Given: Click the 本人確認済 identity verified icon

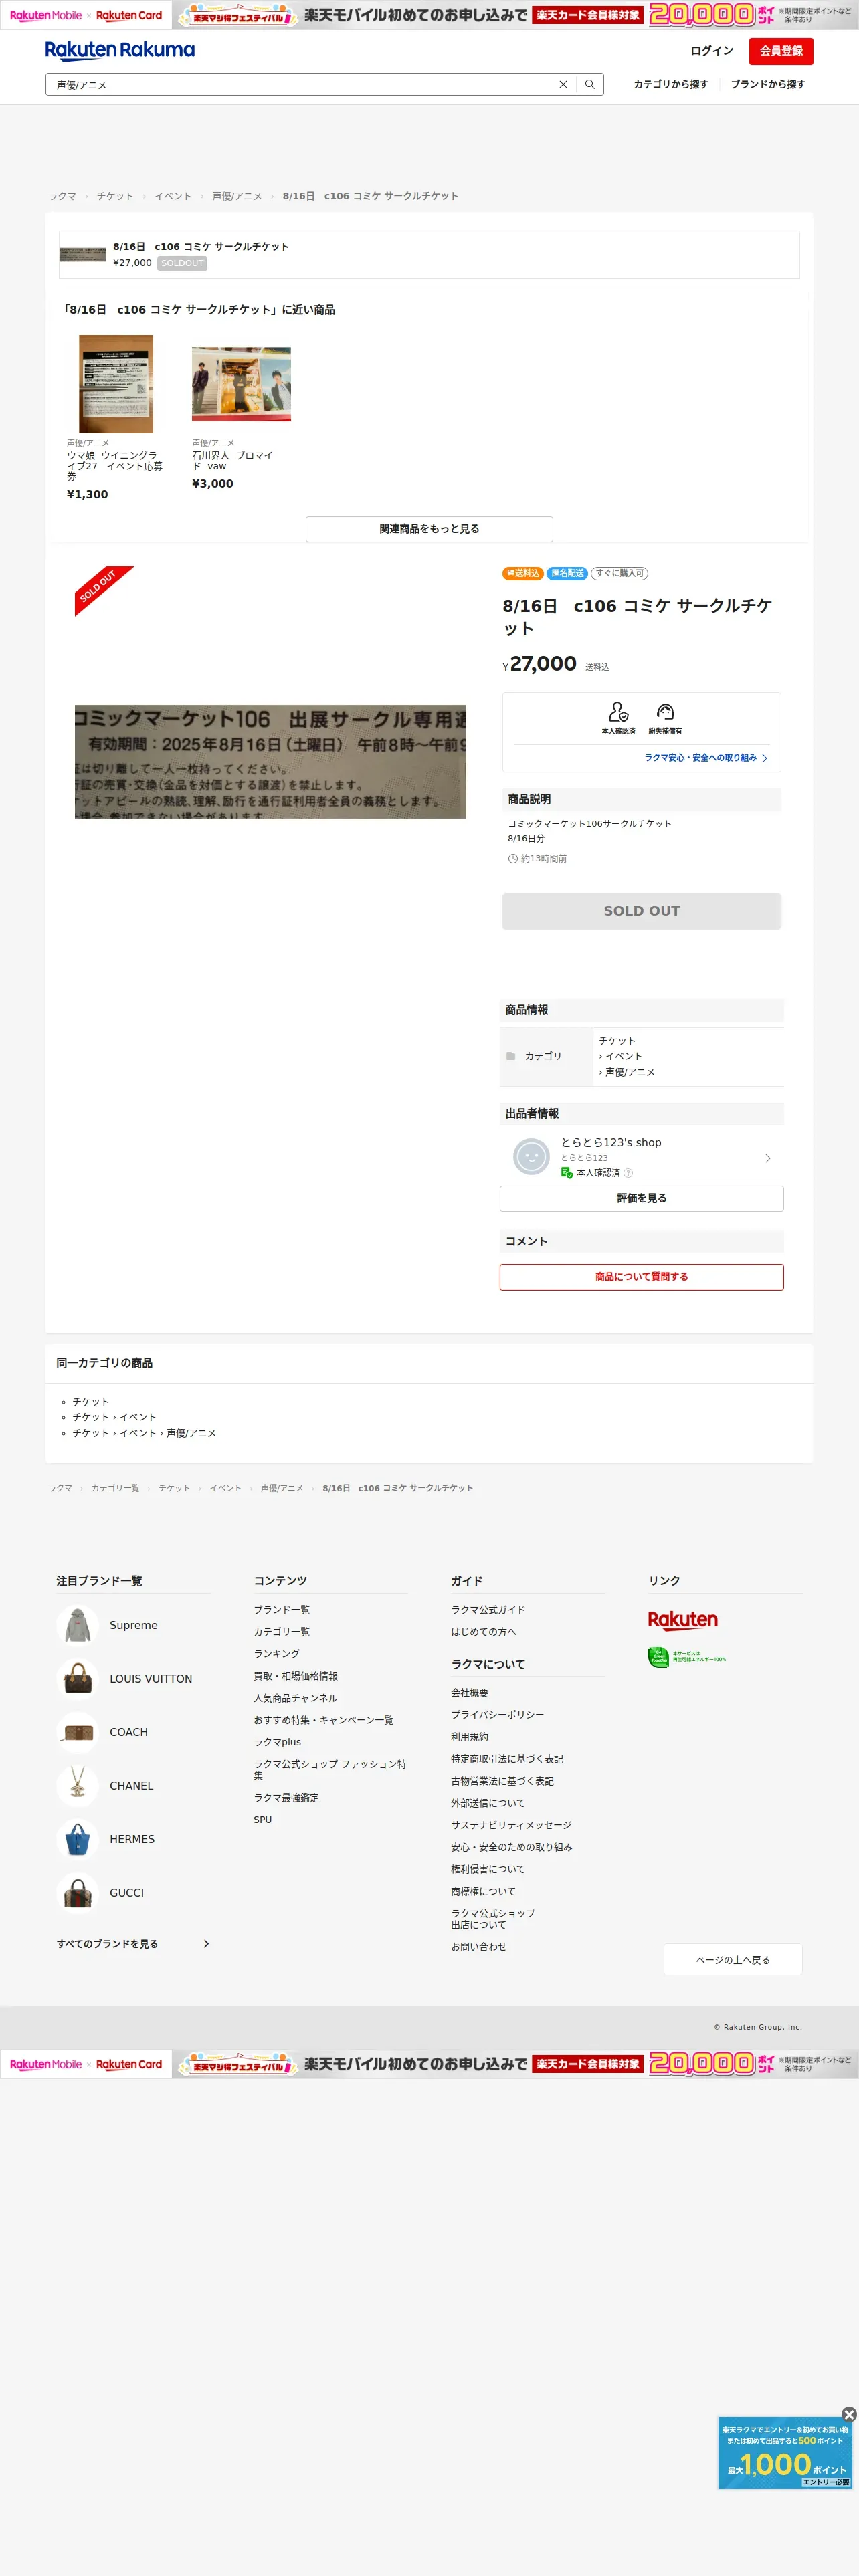Looking at the screenshot, I should point(618,713).
